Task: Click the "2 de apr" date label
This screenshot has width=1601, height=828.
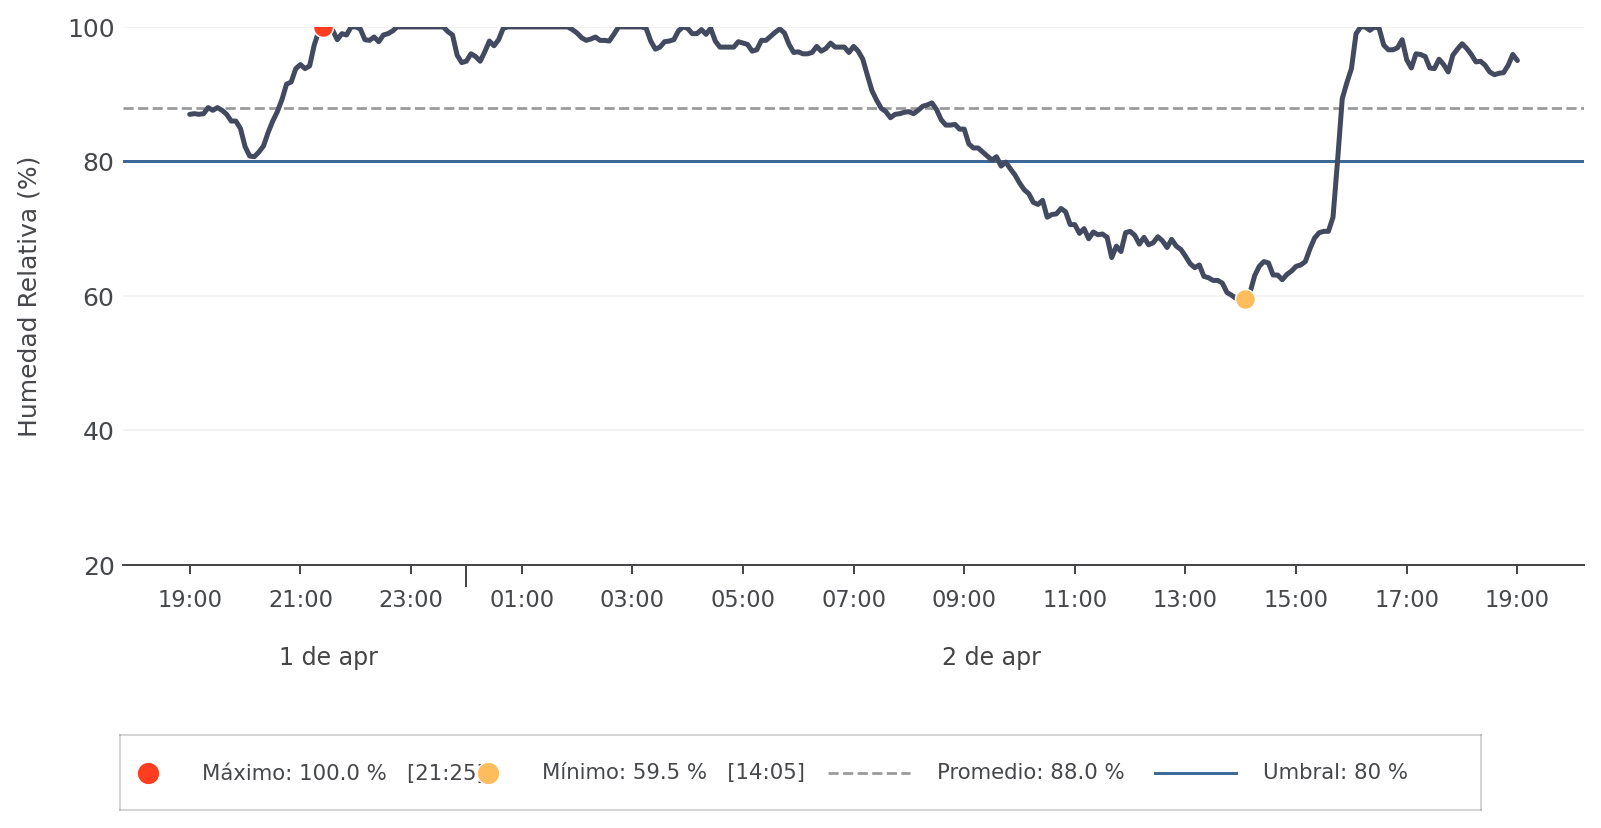Action: 991,657
